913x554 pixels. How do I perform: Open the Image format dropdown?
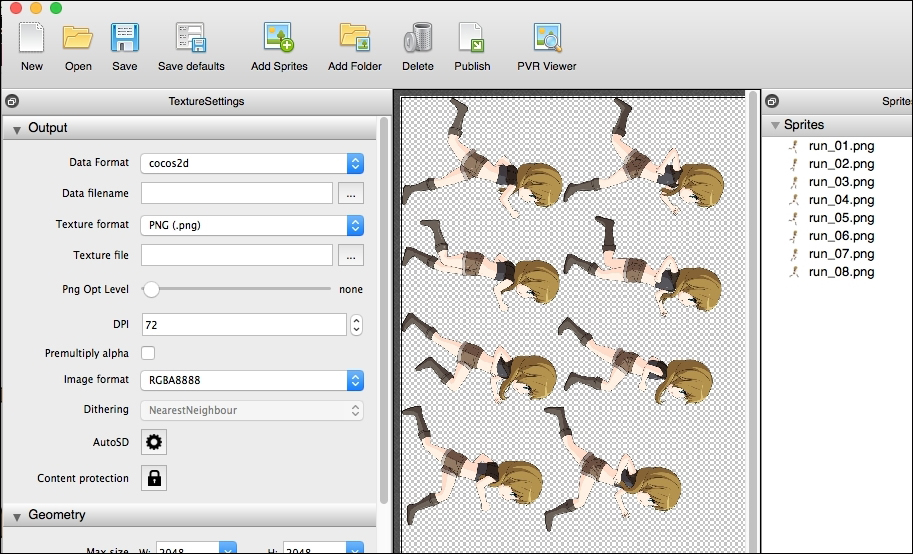(x=252, y=380)
